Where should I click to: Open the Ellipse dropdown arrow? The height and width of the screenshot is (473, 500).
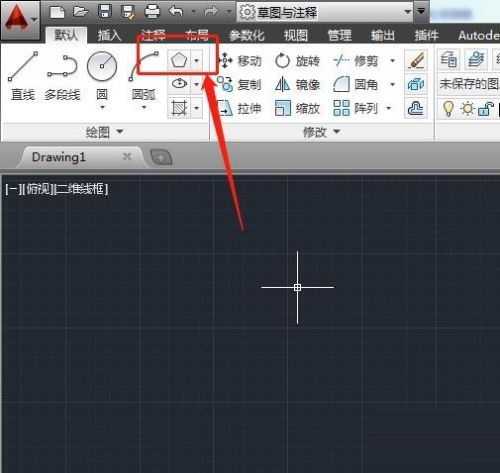pos(197,84)
